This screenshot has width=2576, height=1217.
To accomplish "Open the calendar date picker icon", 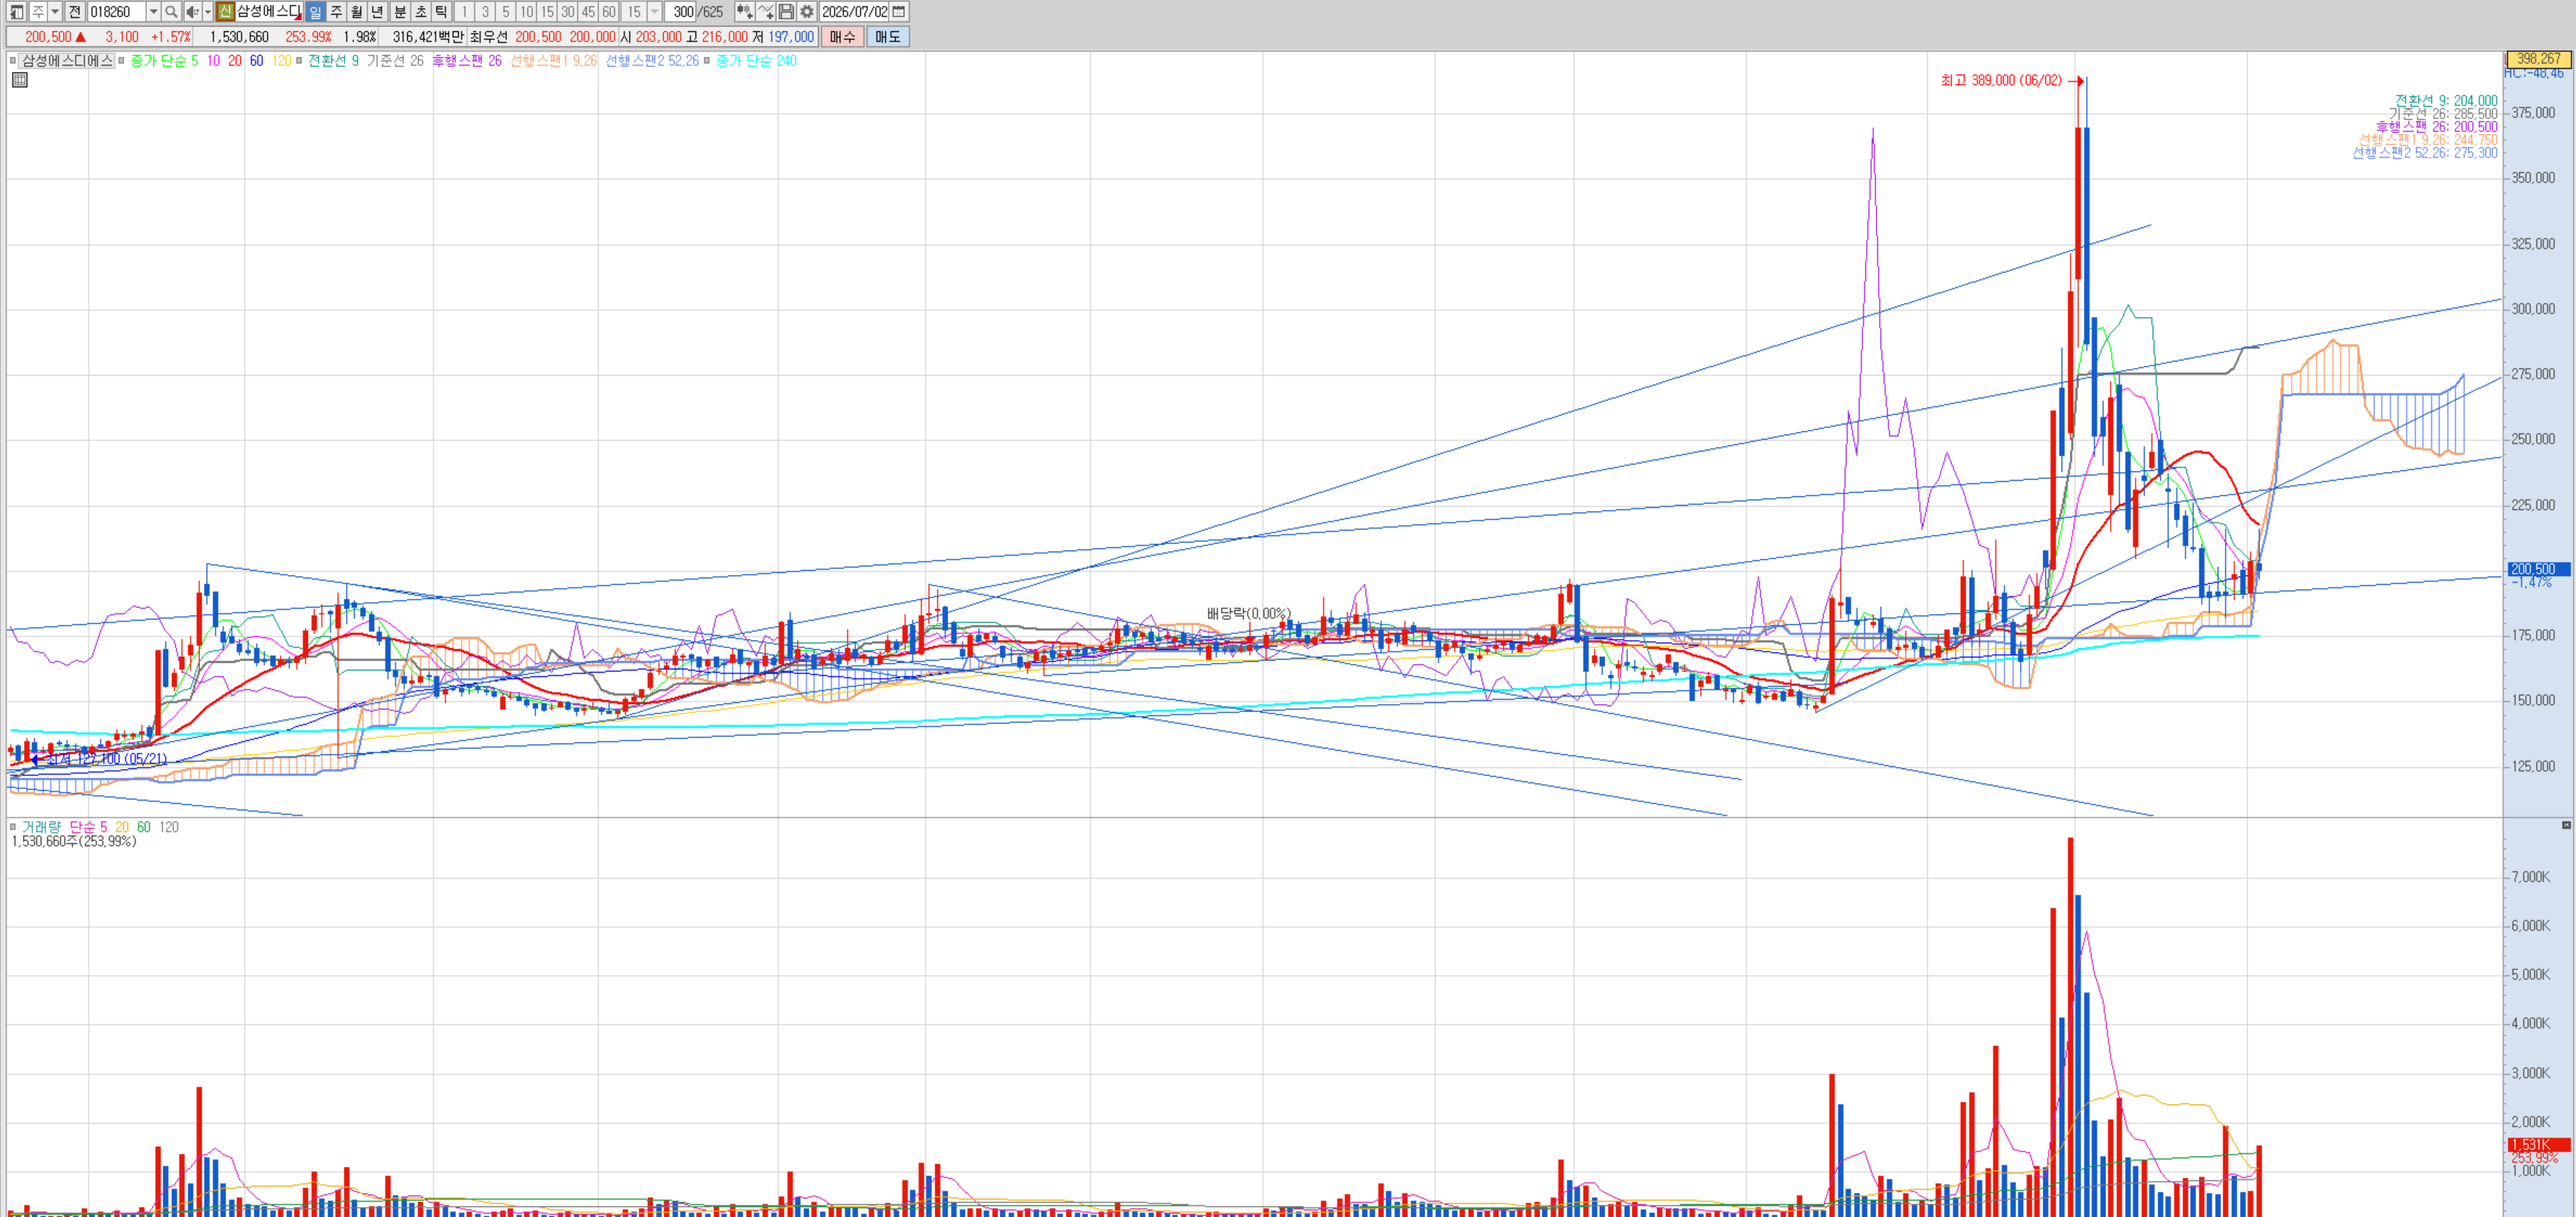I will tap(899, 12).
